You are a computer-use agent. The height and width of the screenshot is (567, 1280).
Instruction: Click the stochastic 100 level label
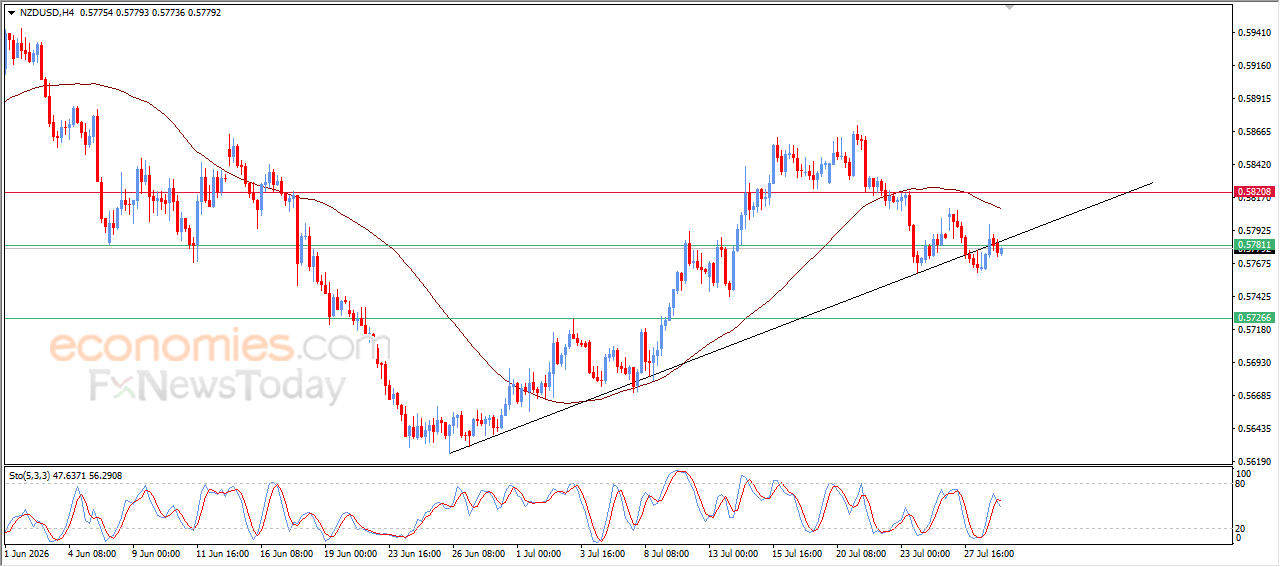tap(1244, 474)
